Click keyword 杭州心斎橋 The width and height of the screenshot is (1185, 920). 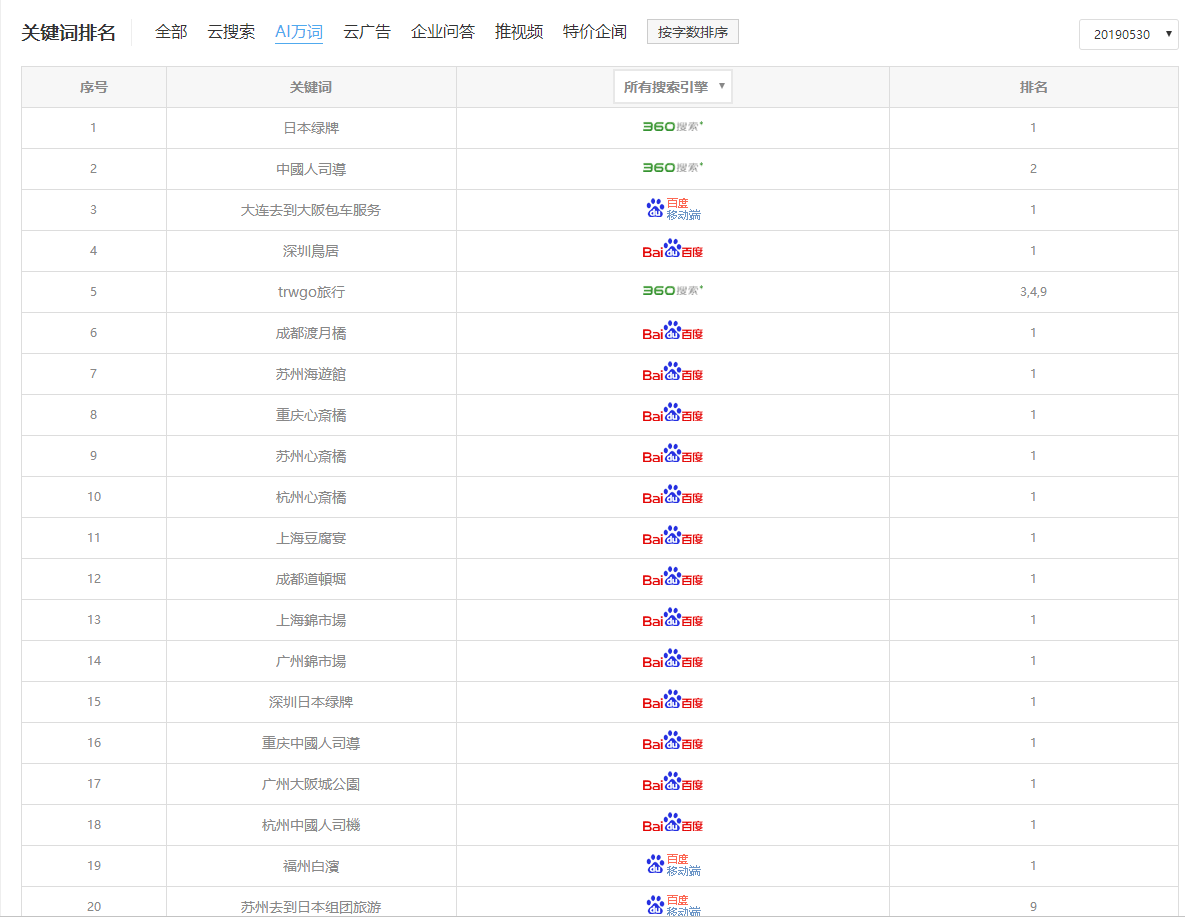click(311, 497)
